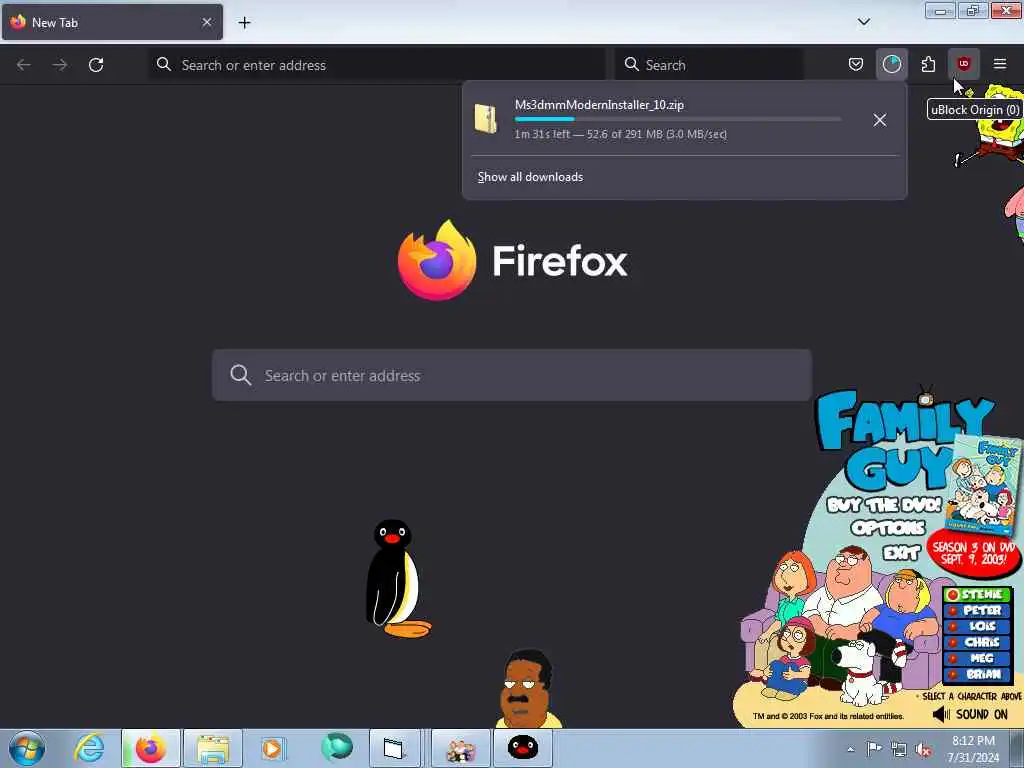1024x768 pixels.
Task: Open the network tray icon
Action: pyautogui.click(x=899, y=749)
